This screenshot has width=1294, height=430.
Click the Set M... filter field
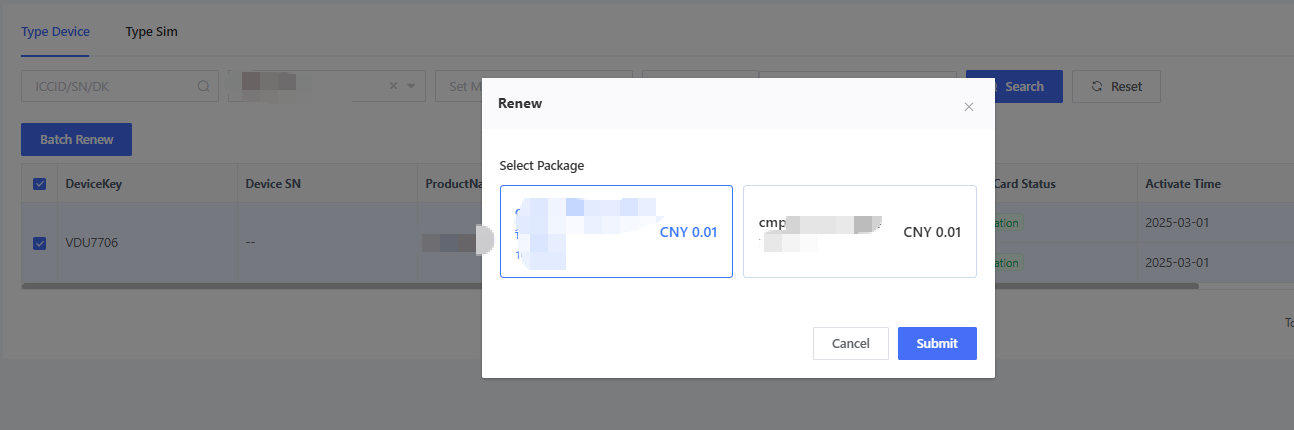coord(460,87)
